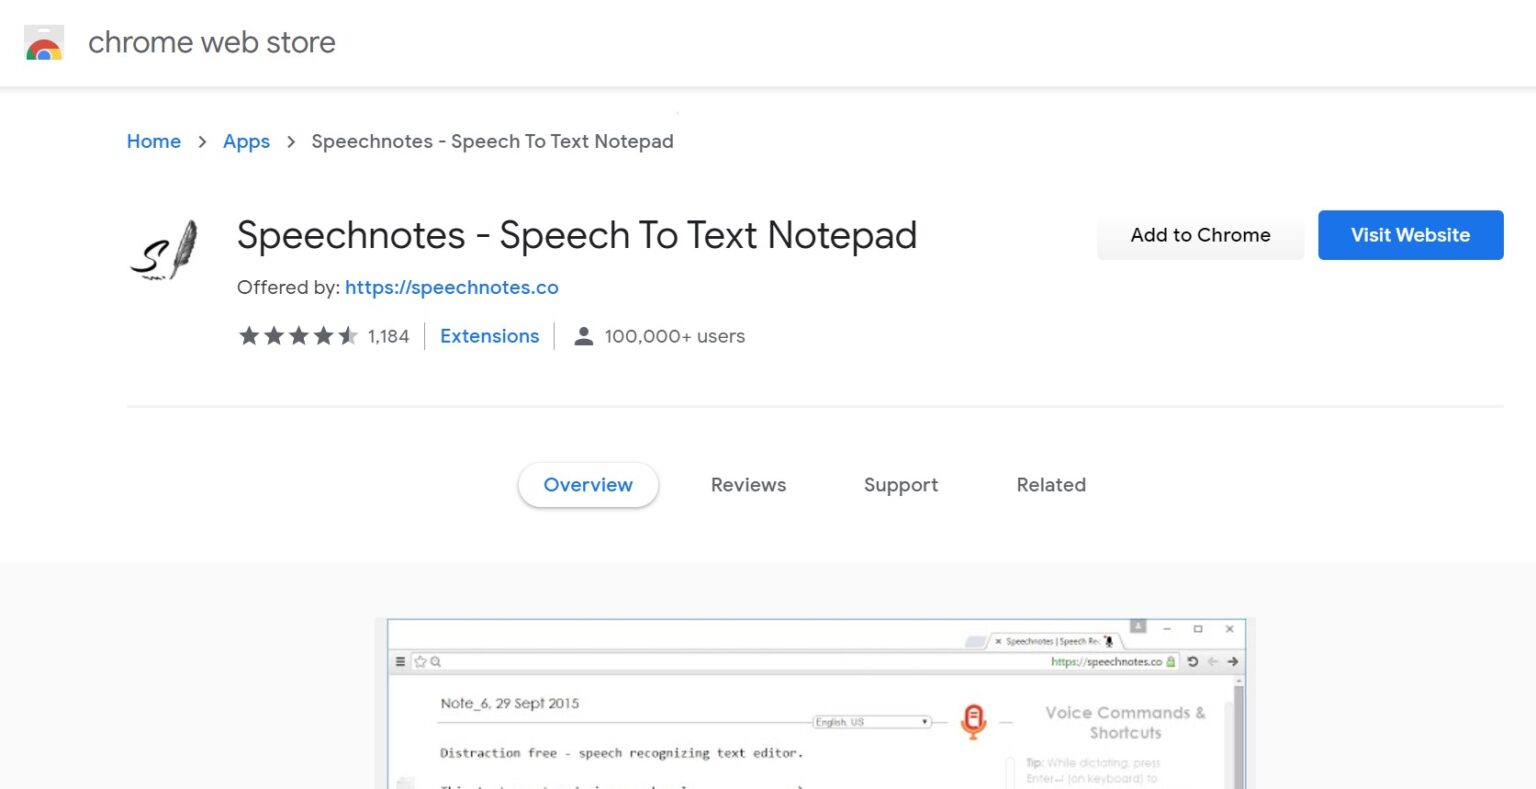Click the user count person icon
The image size is (1536, 789).
583,336
